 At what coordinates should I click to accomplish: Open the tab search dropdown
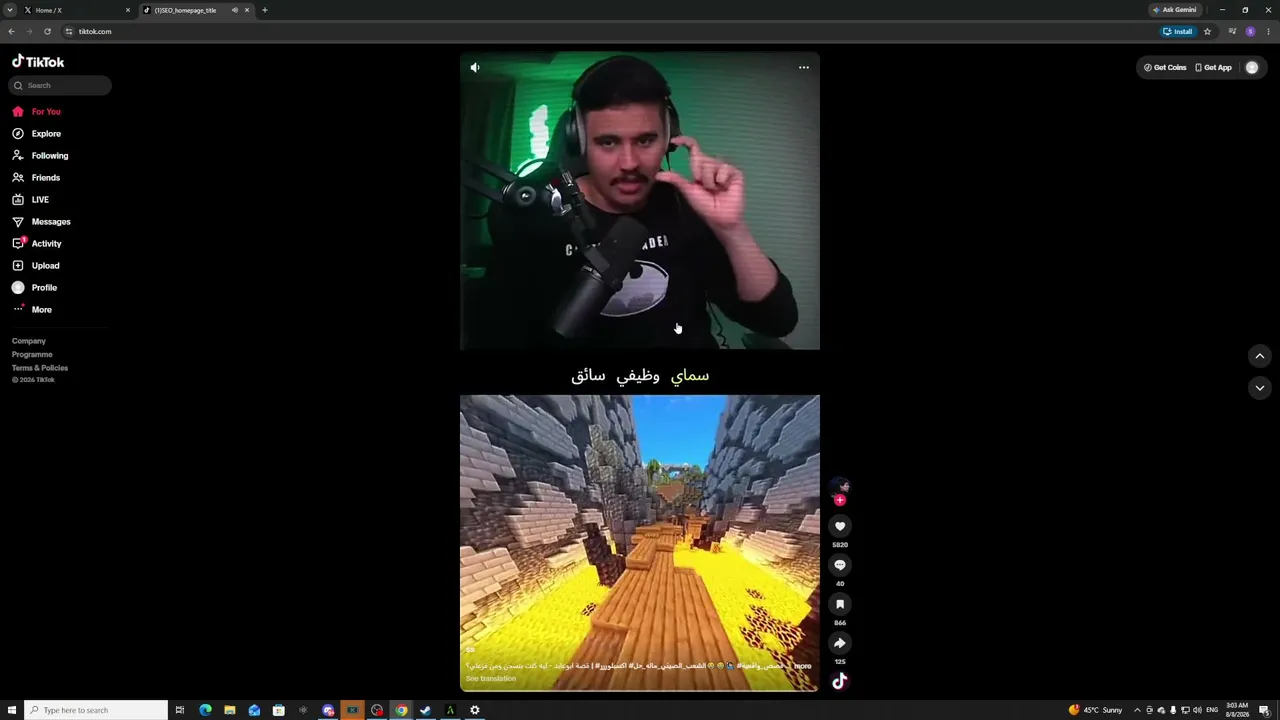coord(10,10)
